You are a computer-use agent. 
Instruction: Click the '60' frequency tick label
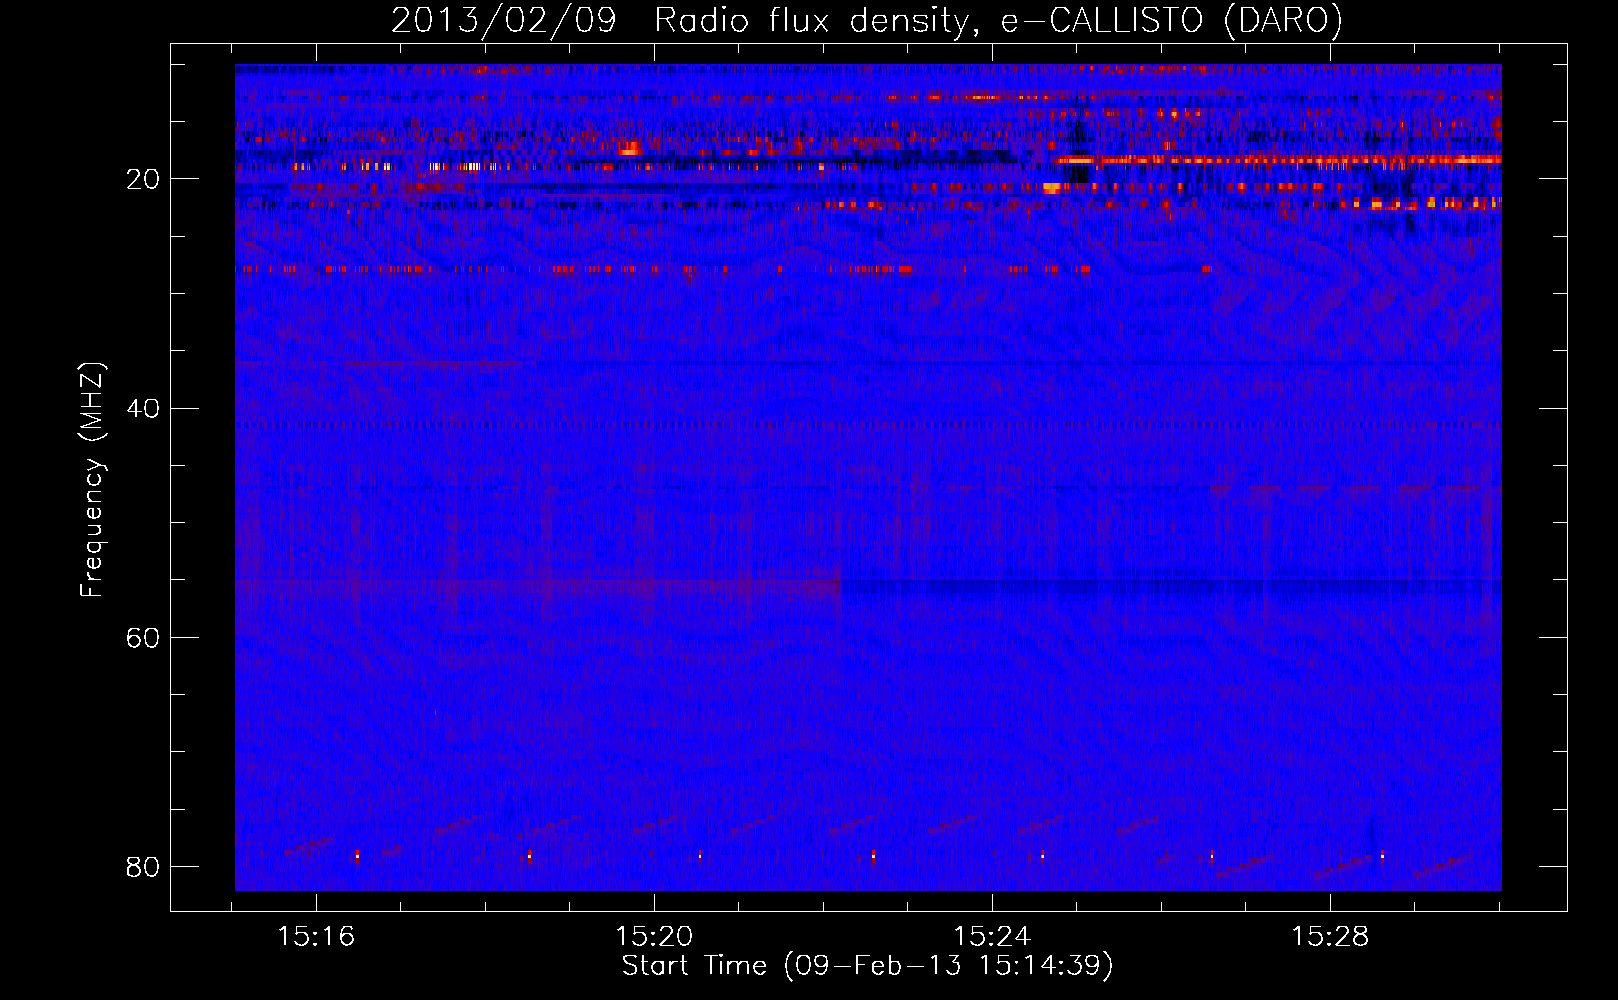pyautogui.click(x=143, y=637)
